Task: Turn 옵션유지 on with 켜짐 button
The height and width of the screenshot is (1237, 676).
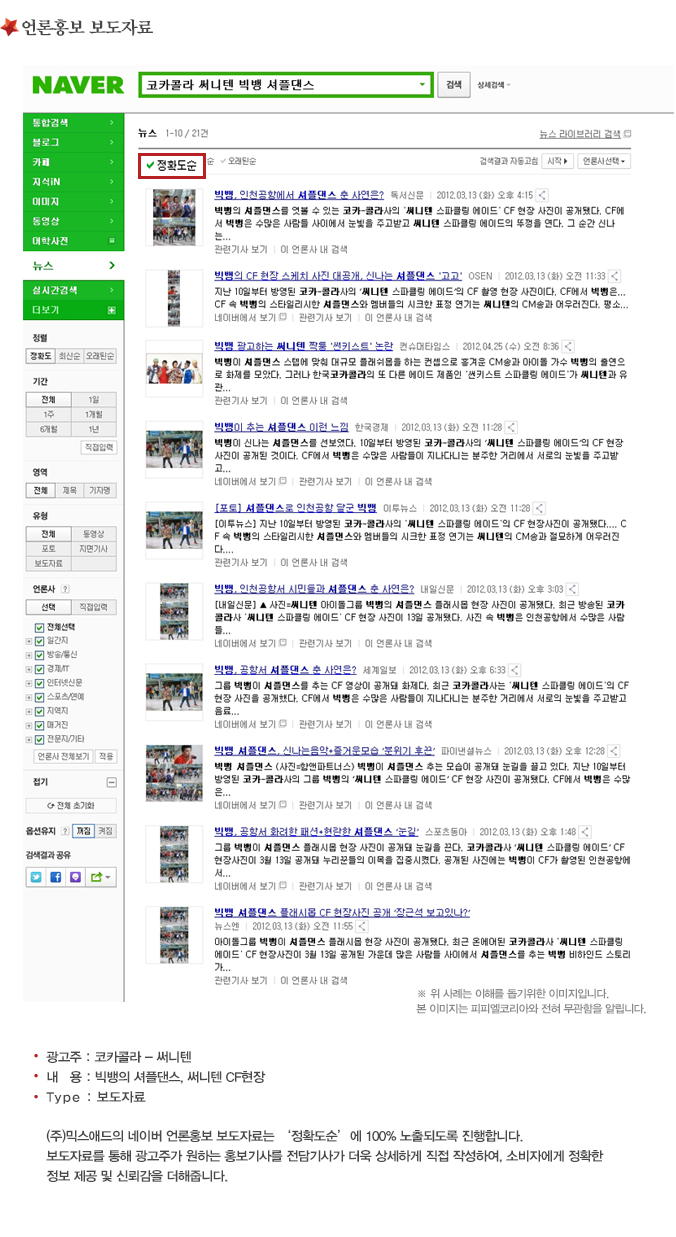Action: (106, 831)
